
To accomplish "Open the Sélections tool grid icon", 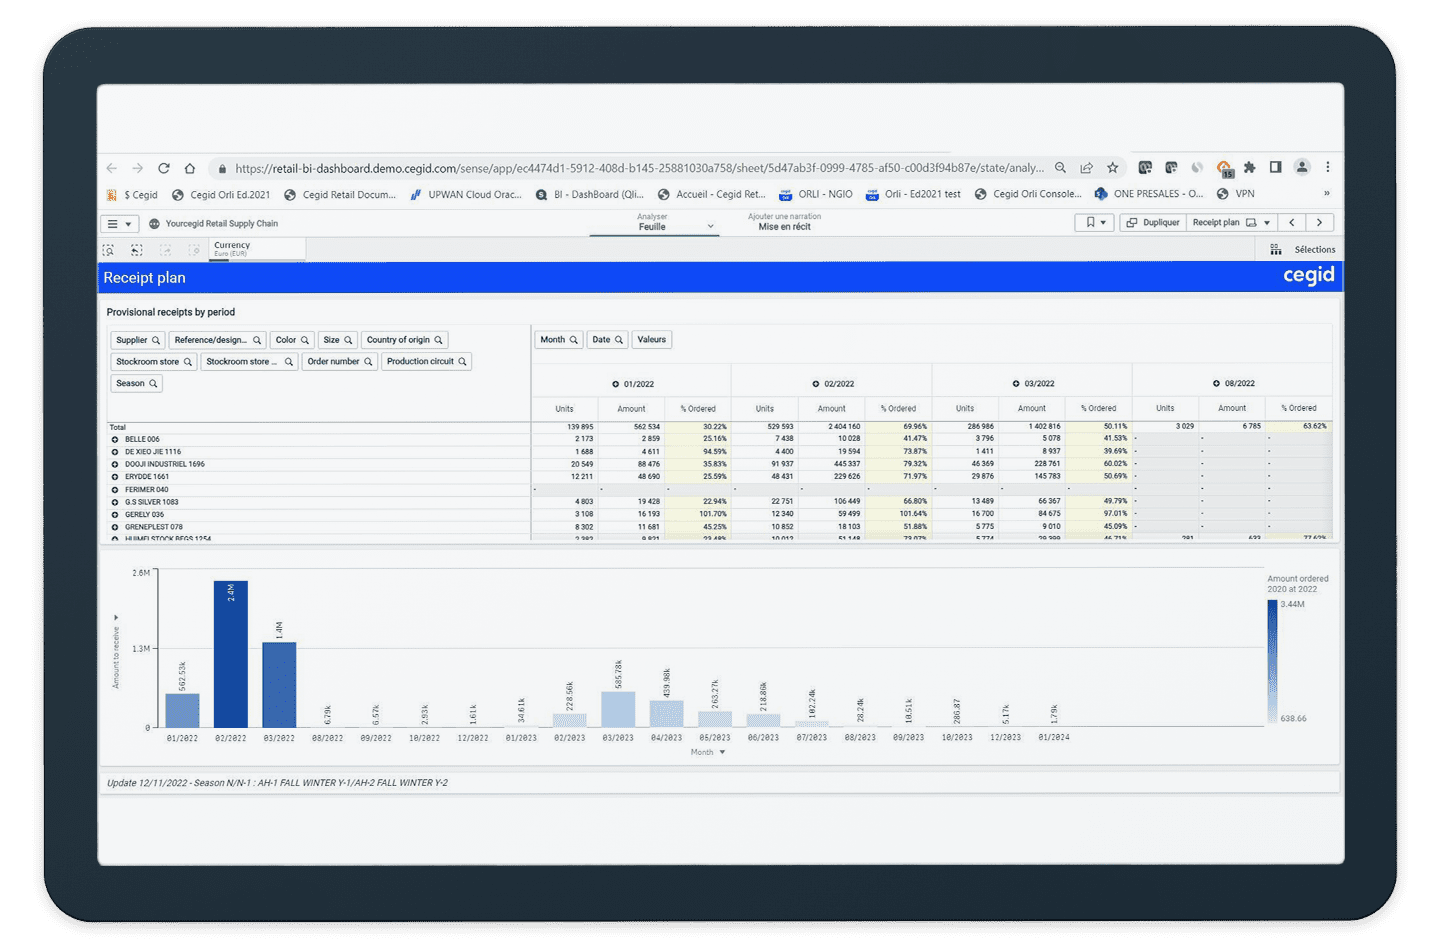I will [x=1276, y=250].
